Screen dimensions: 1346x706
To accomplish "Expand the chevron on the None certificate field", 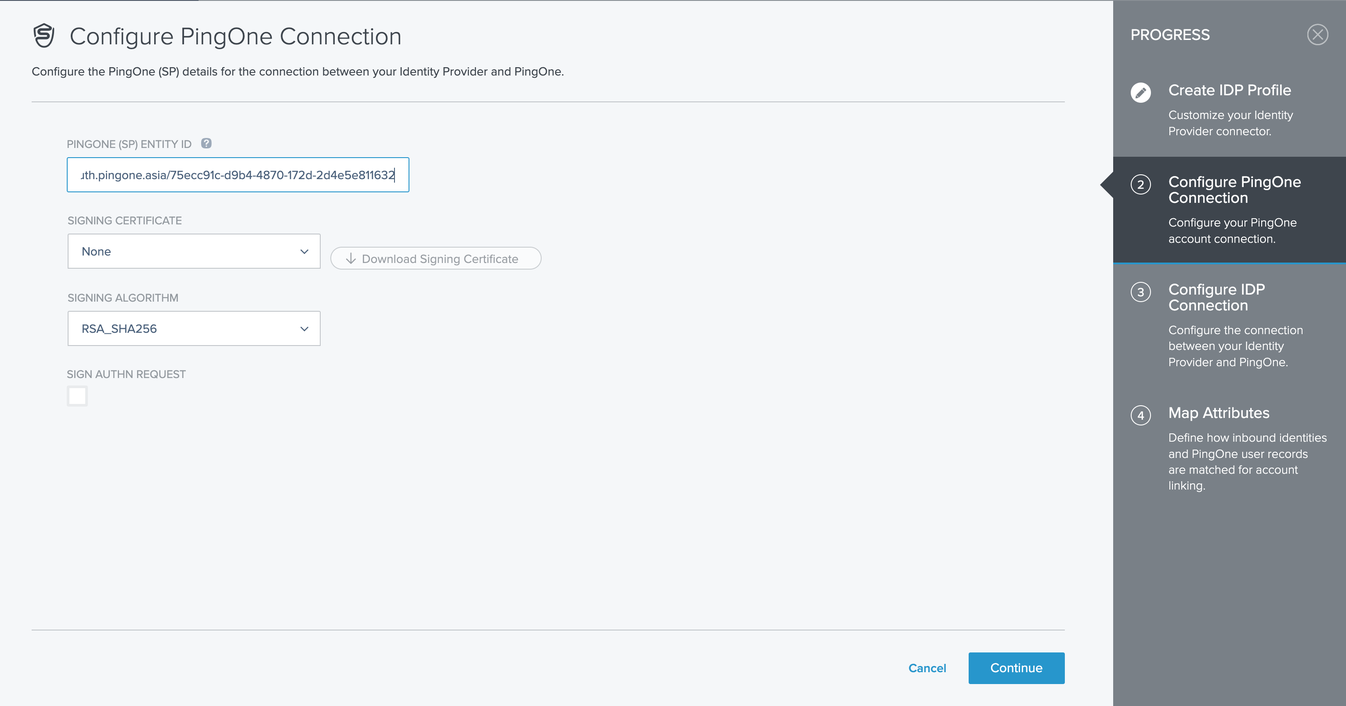I will [x=304, y=251].
